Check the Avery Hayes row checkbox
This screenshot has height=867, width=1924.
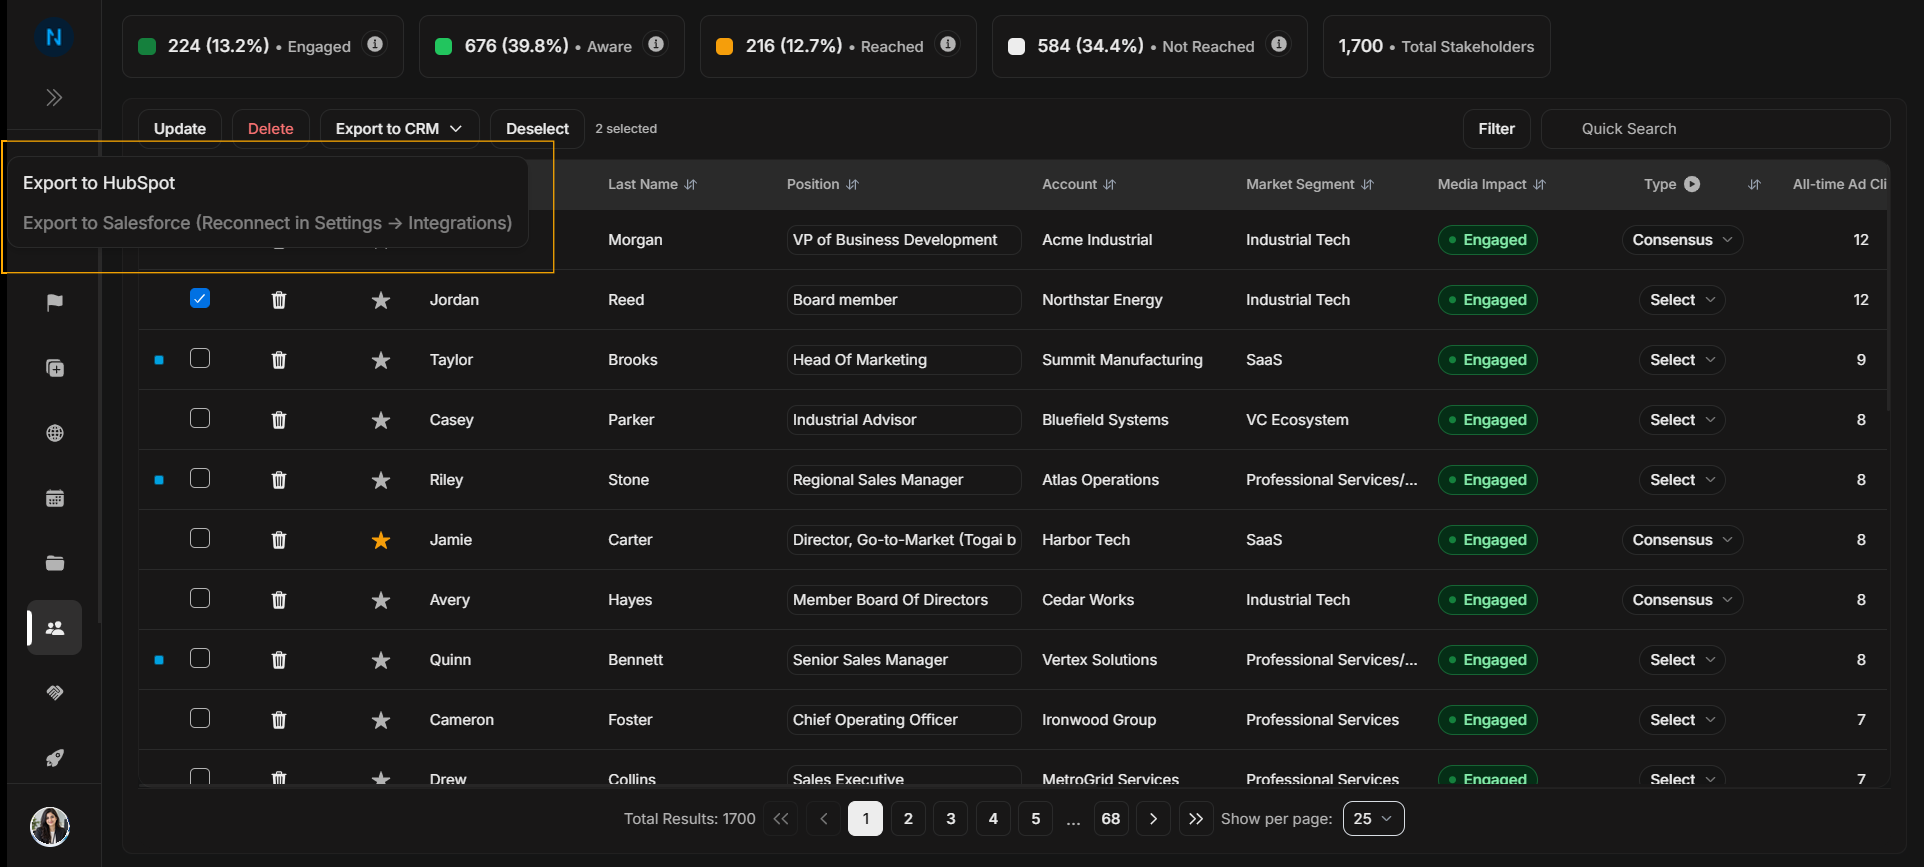pyautogui.click(x=200, y=598)
